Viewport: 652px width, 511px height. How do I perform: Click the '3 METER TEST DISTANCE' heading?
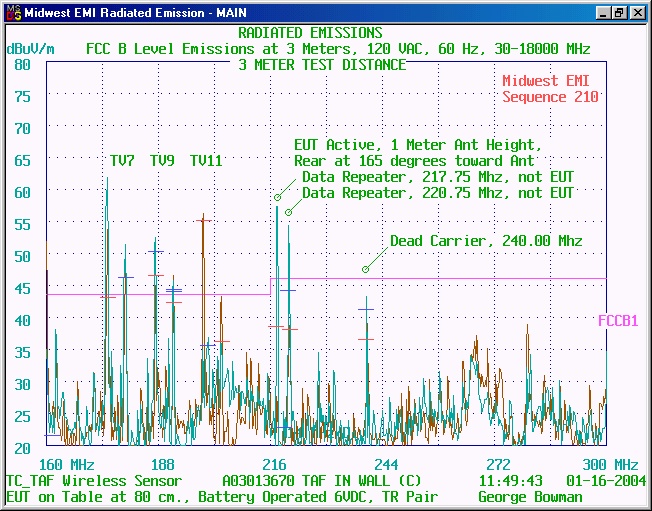pyautogui.click(x=322, y=64)
